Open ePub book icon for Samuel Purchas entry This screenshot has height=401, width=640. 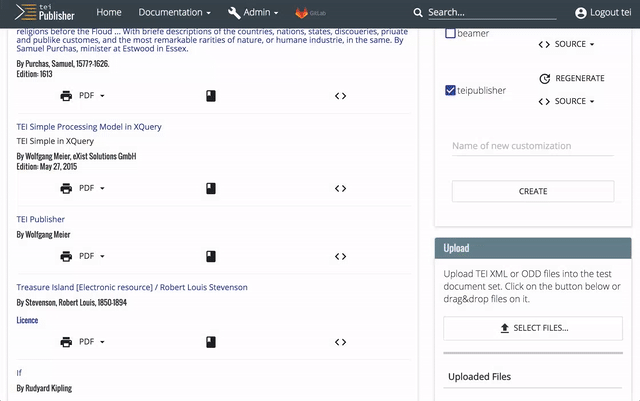[211, 96]
